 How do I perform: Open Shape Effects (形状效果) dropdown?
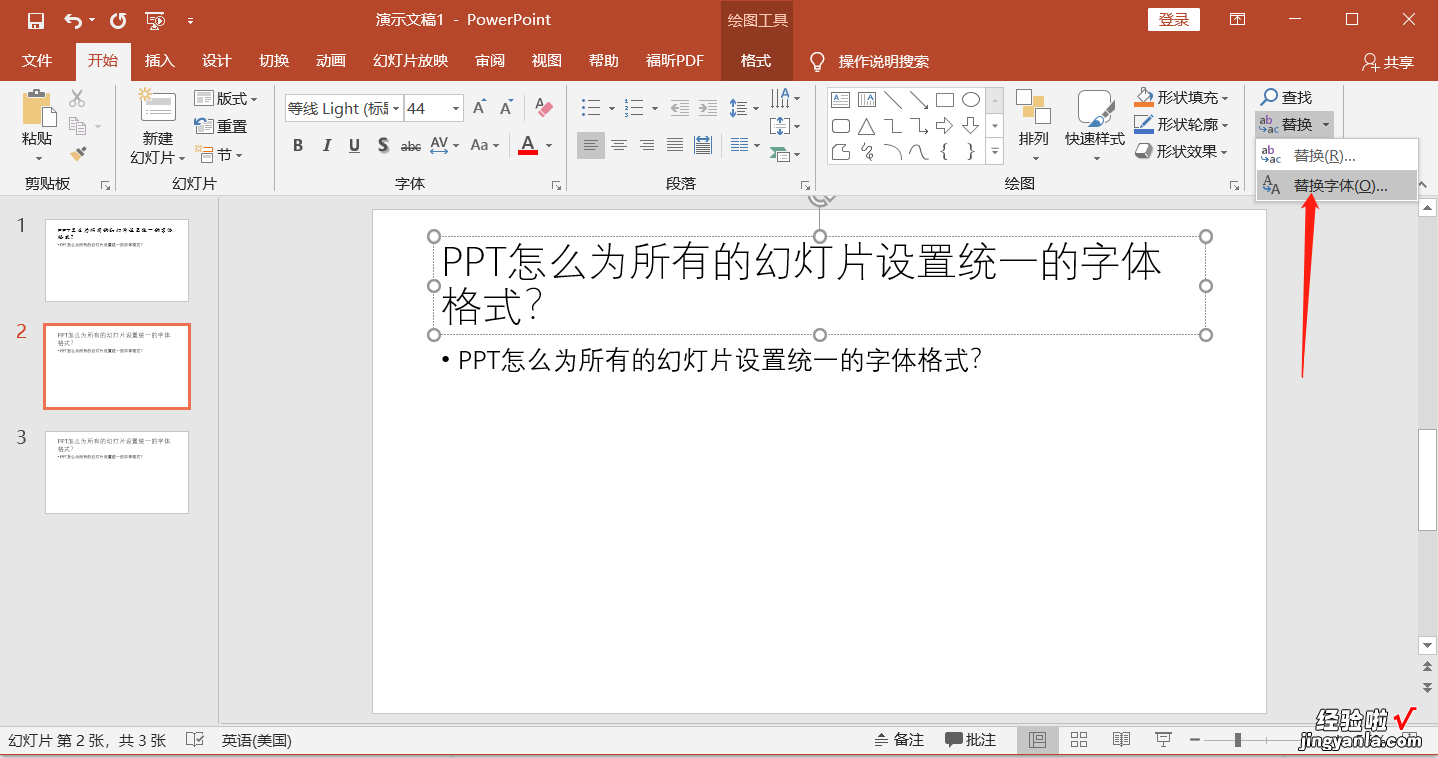tap(1182, 151)
